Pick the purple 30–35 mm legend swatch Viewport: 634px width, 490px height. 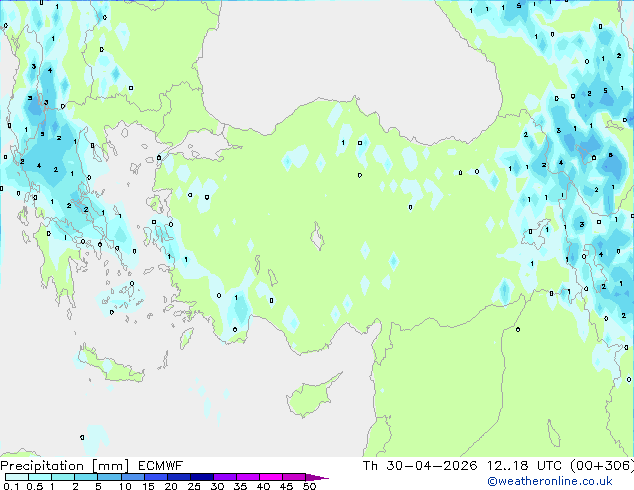click(x=224, y=477)
